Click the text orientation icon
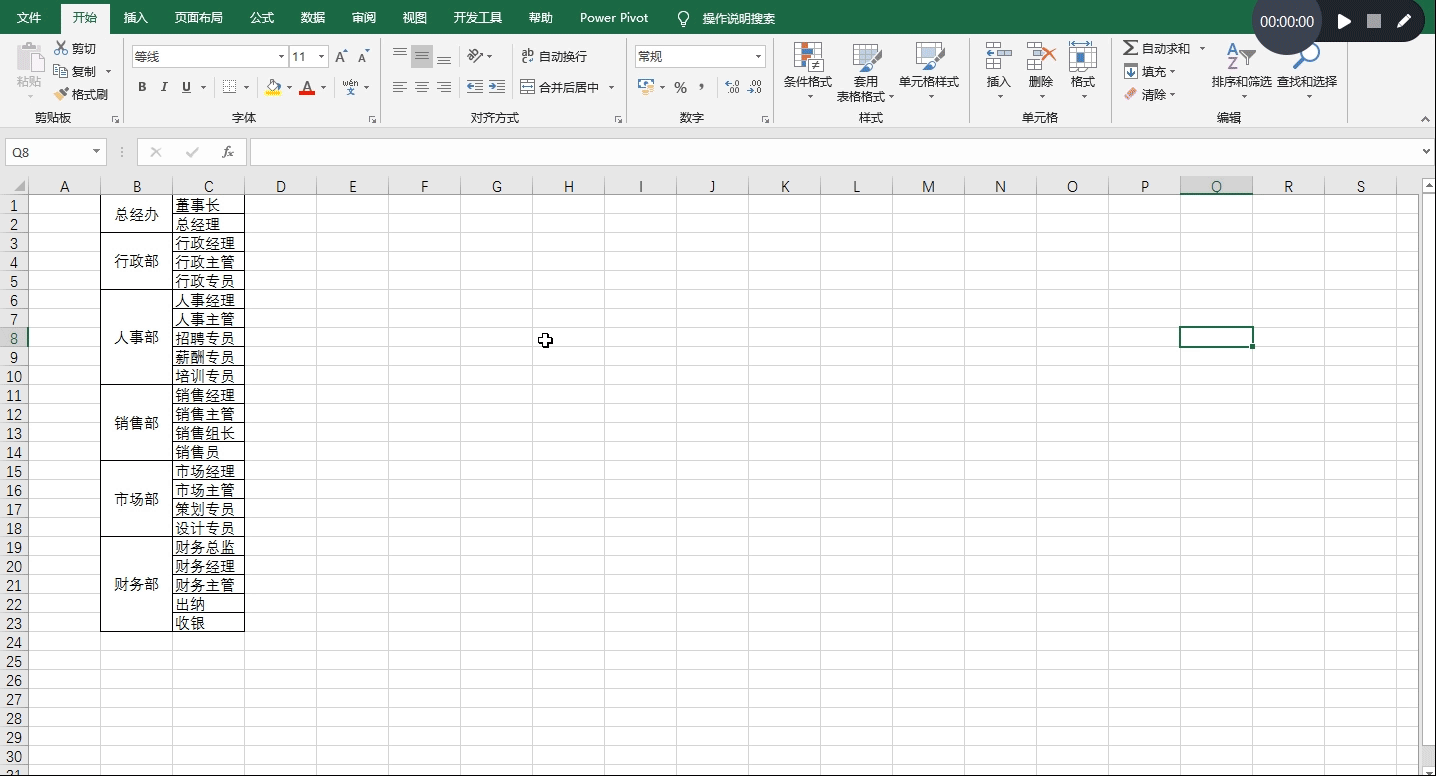This screenshot has height=776, width=1436. pyautogui.click(x=475, y=56)
